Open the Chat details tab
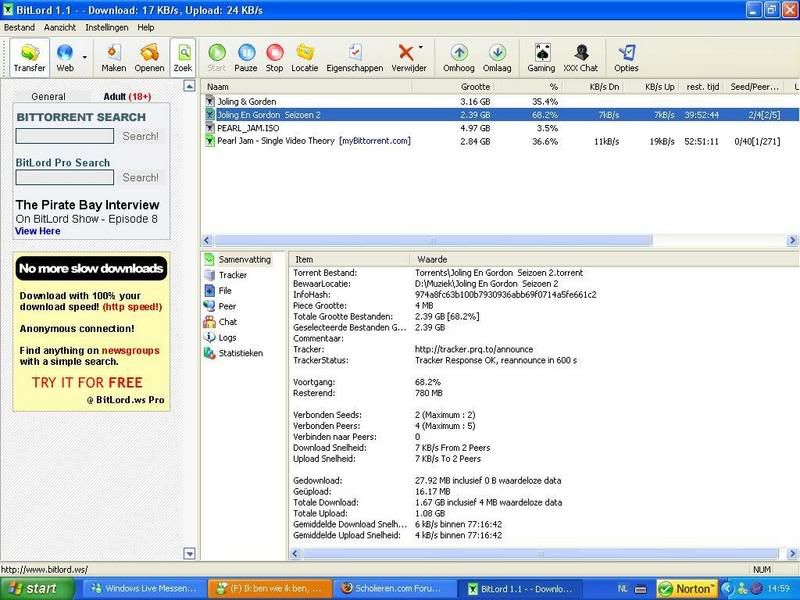The height and width of the screenshot is (600, 800). click(221, 322)
